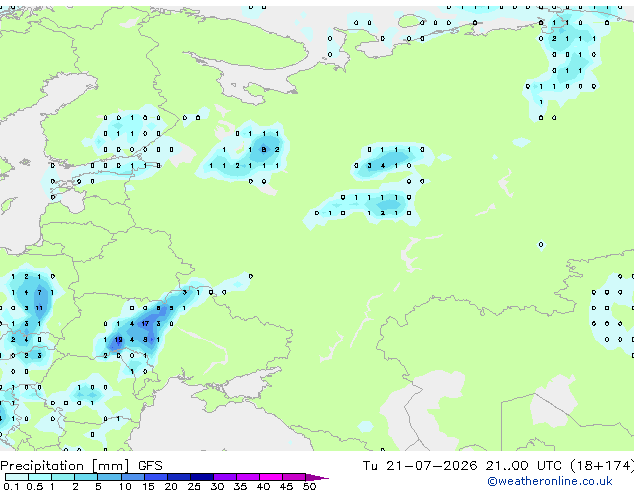This screenshot has height=490, width=634.
Task: Click the legend label "50"
Action: (309, 486)
